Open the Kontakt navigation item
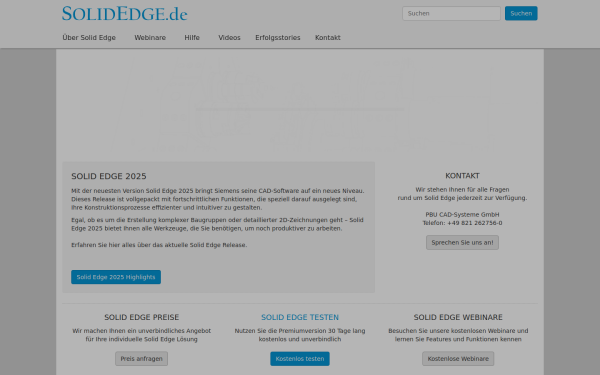Image resolution: width=600 pixels, height=375 pixels. 328,38
